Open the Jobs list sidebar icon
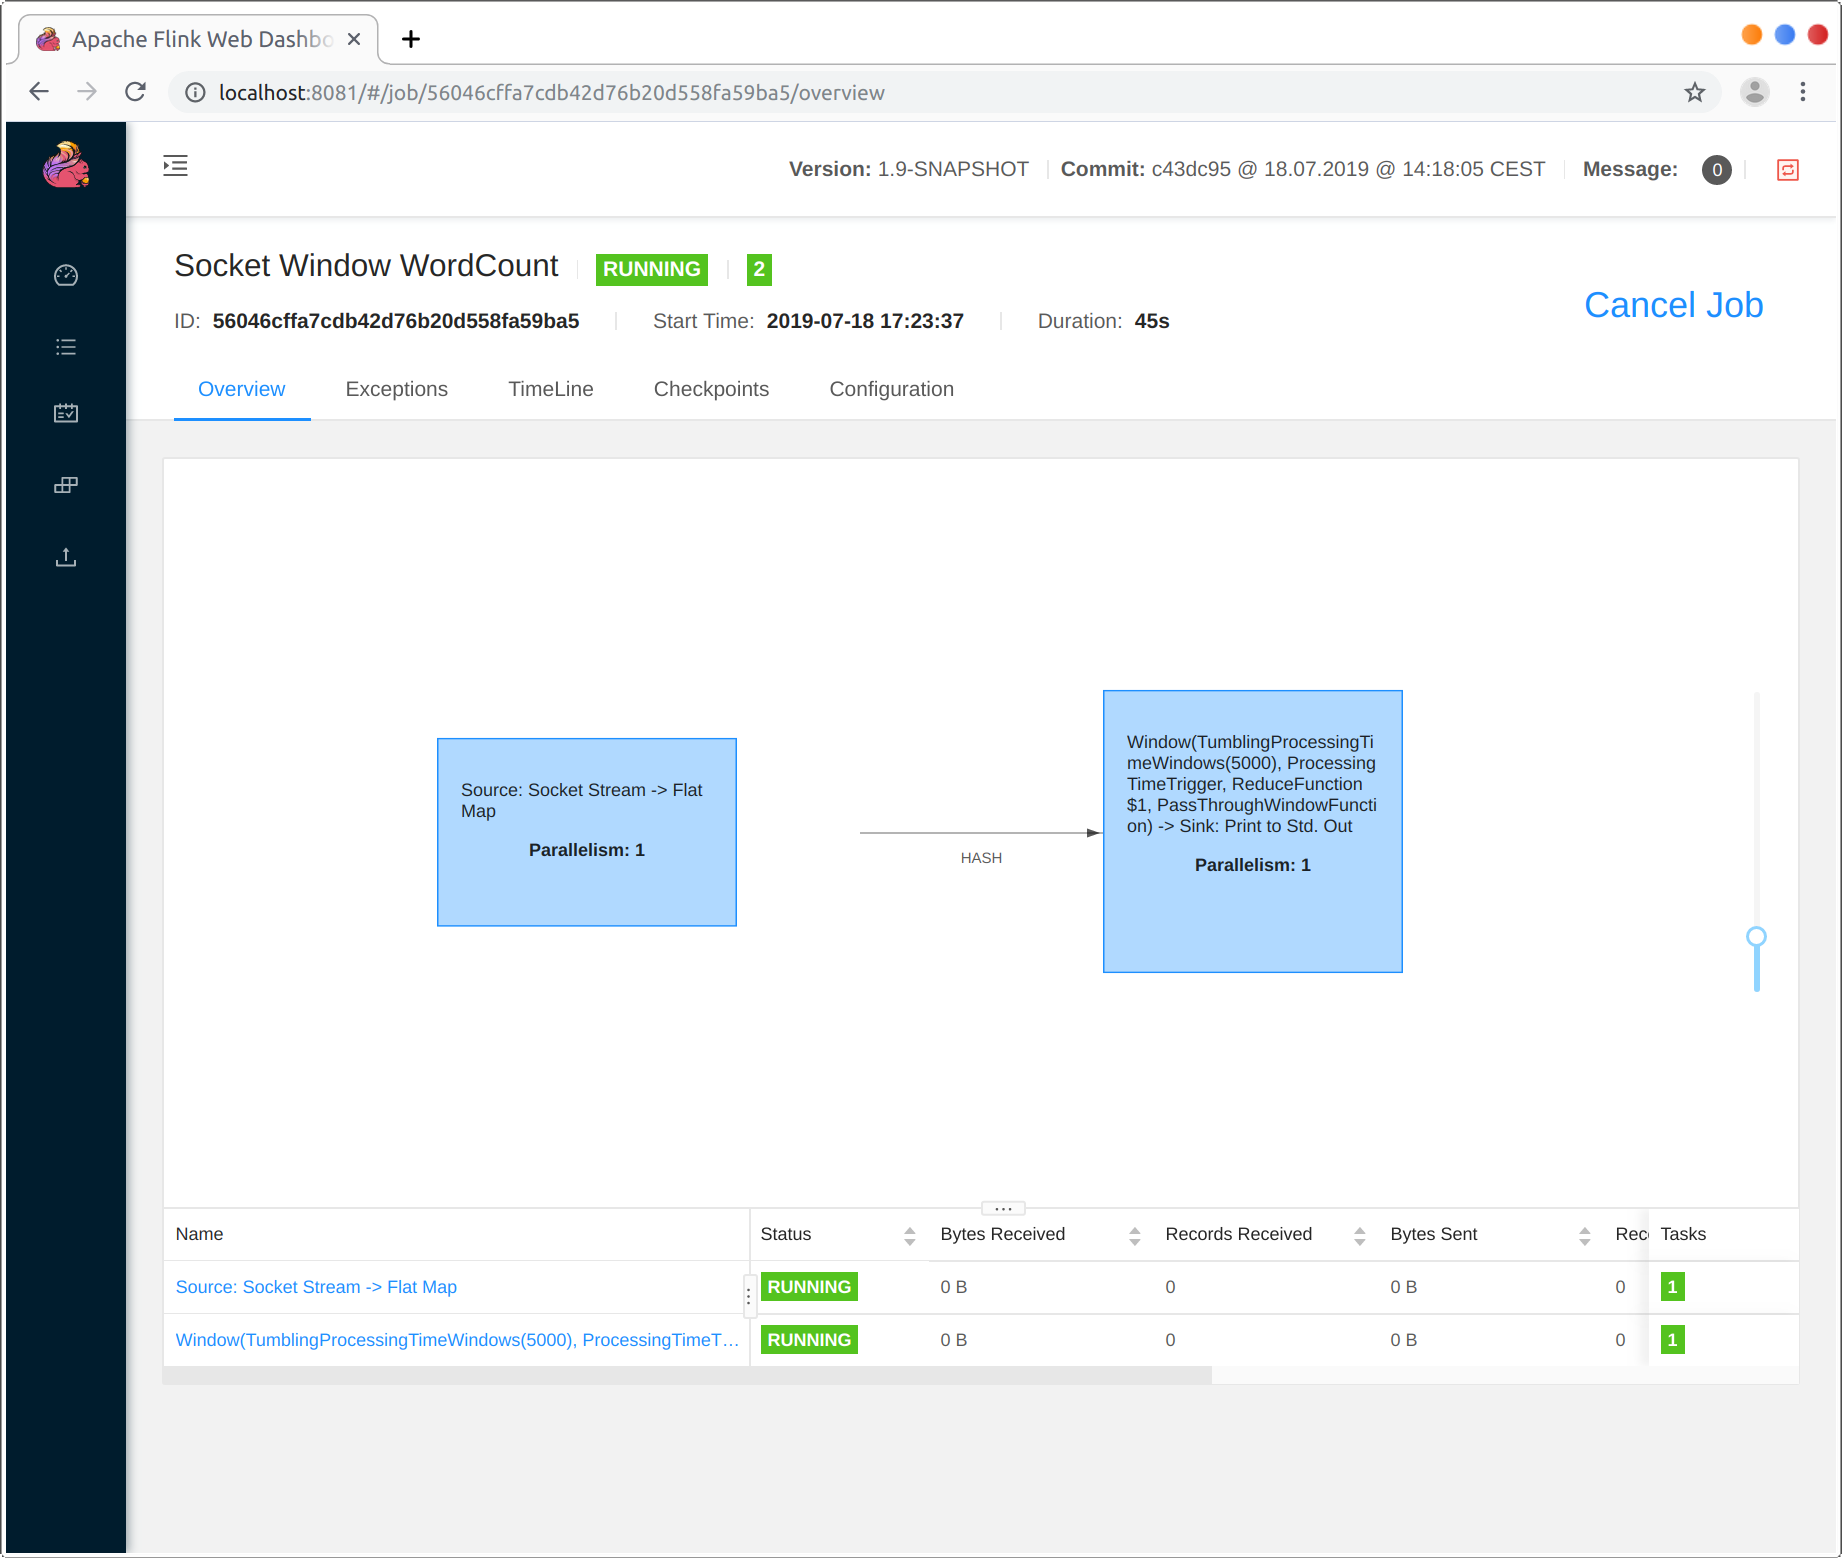 (66, 347)
